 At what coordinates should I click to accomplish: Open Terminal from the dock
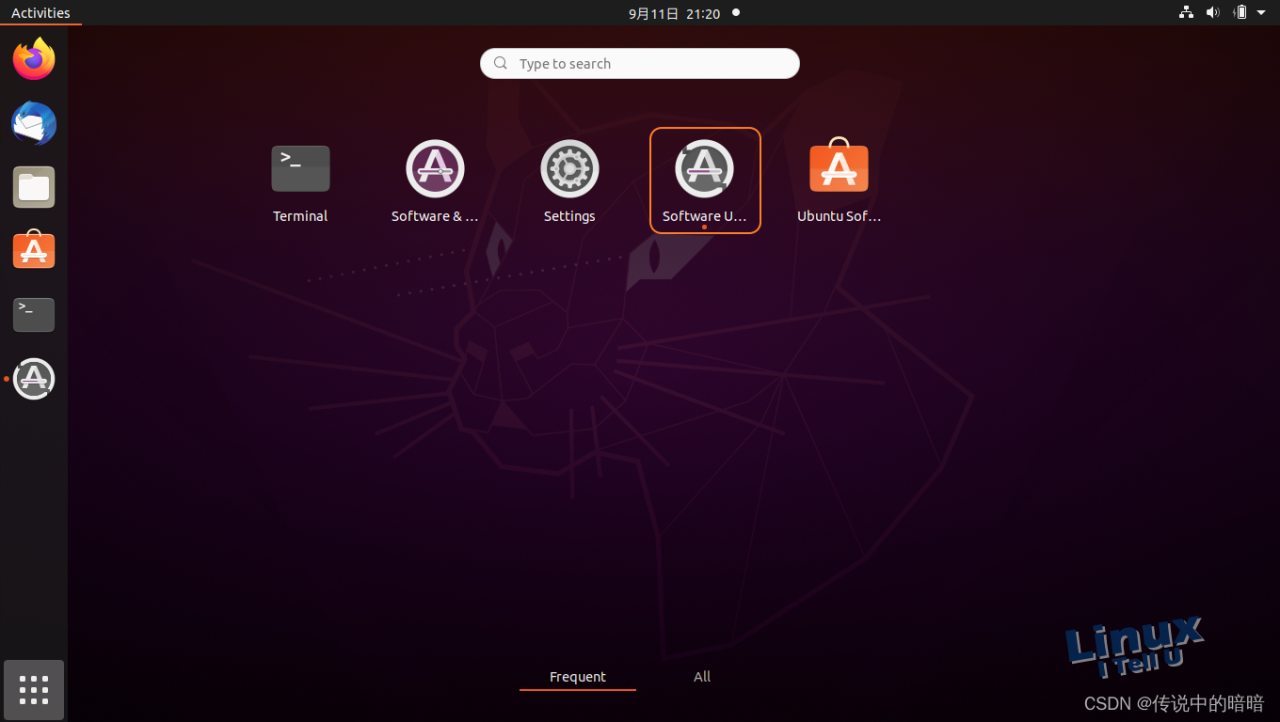pos(34,315)
